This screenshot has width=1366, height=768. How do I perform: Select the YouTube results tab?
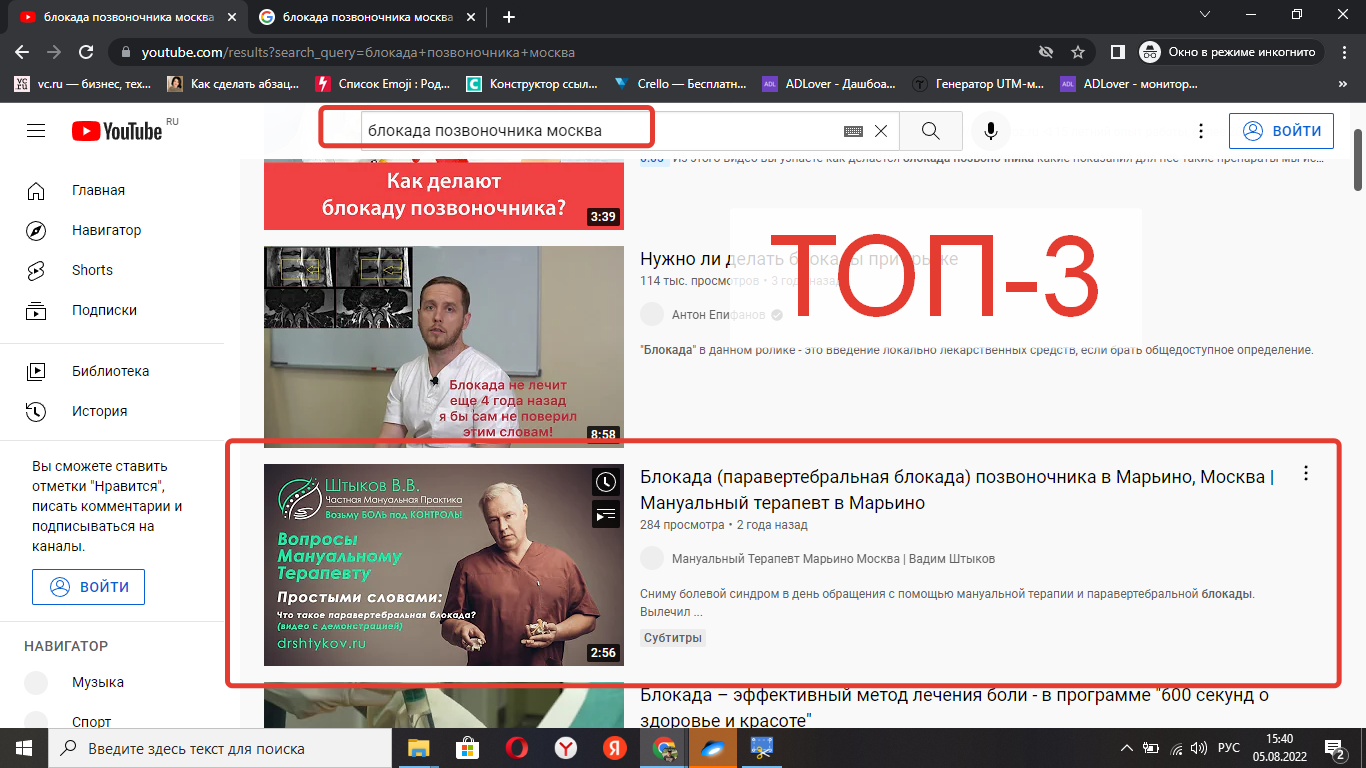tap(126, 17)
